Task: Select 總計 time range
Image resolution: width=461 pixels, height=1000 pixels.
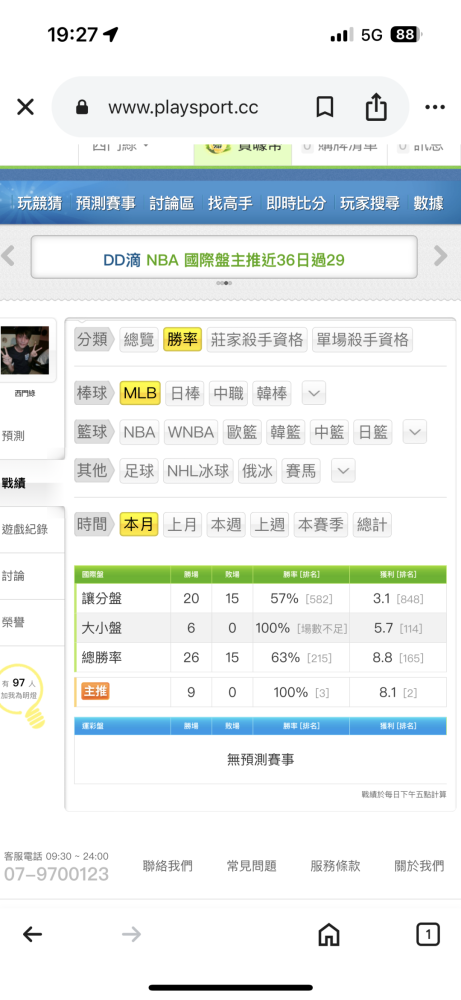Action: point(372,525)
